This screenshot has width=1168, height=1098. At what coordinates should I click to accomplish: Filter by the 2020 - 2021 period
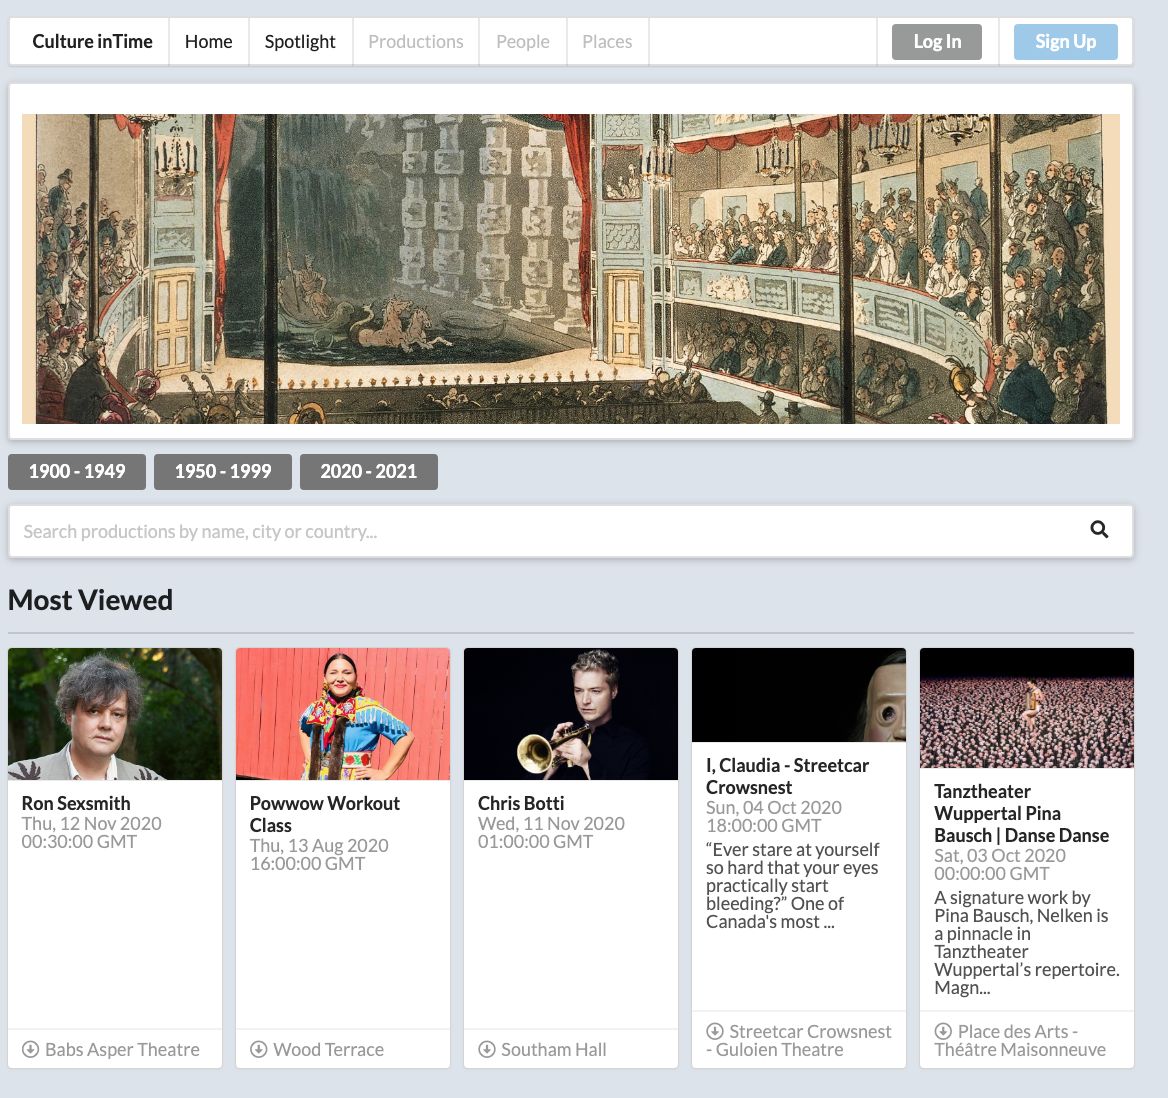[369, 472]
